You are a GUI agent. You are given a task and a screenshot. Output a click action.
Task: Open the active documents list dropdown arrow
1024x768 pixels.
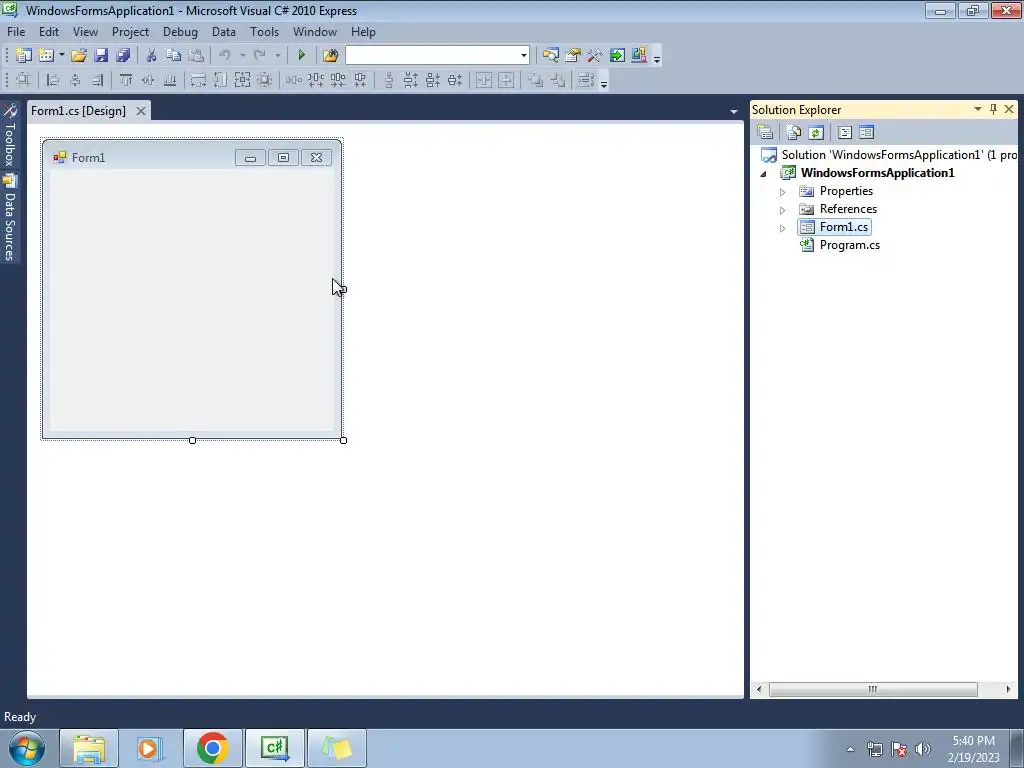coord(733,112)
